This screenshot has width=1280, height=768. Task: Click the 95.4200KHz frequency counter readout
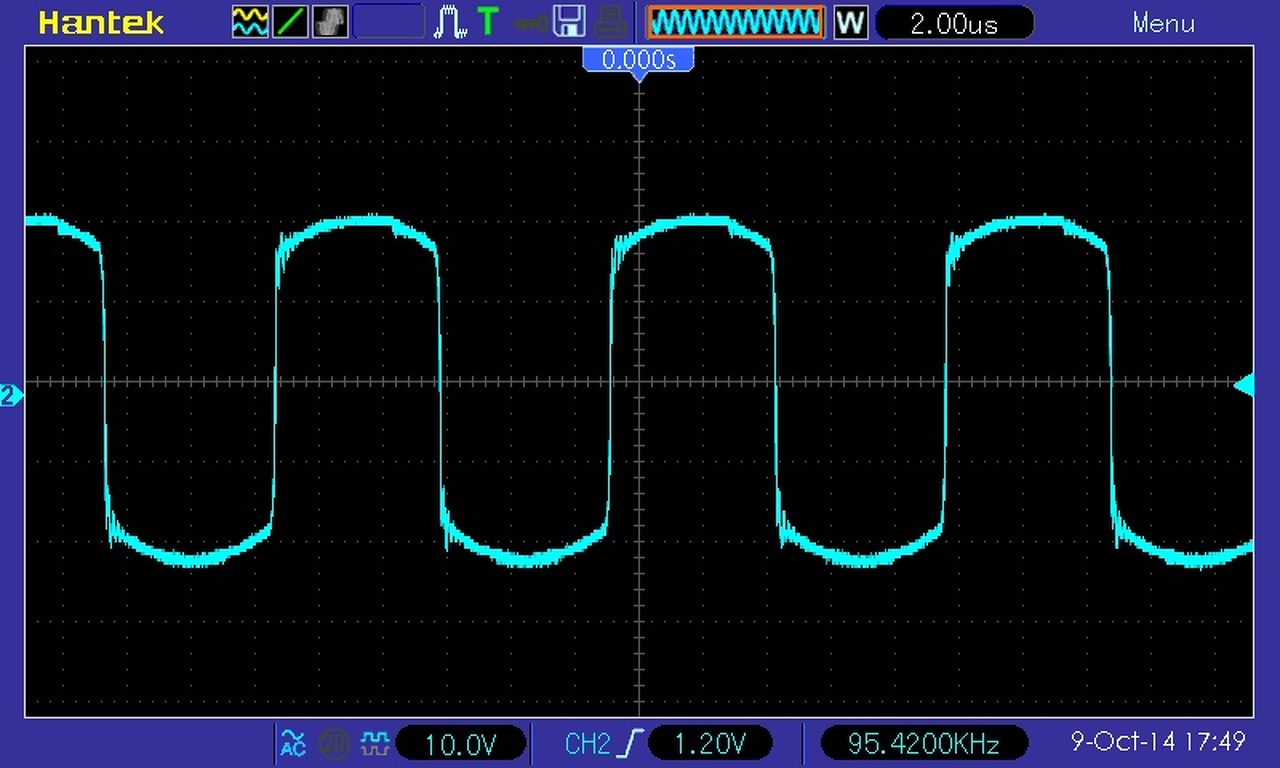924,743
